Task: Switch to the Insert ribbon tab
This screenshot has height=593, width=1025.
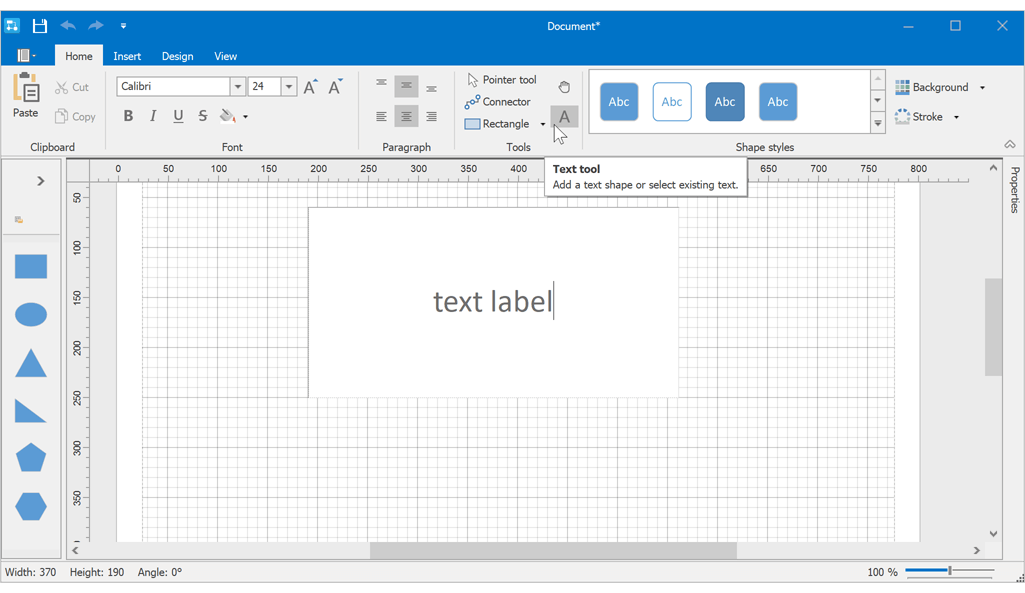Action: pyautogui.click(x=127, y=56)
